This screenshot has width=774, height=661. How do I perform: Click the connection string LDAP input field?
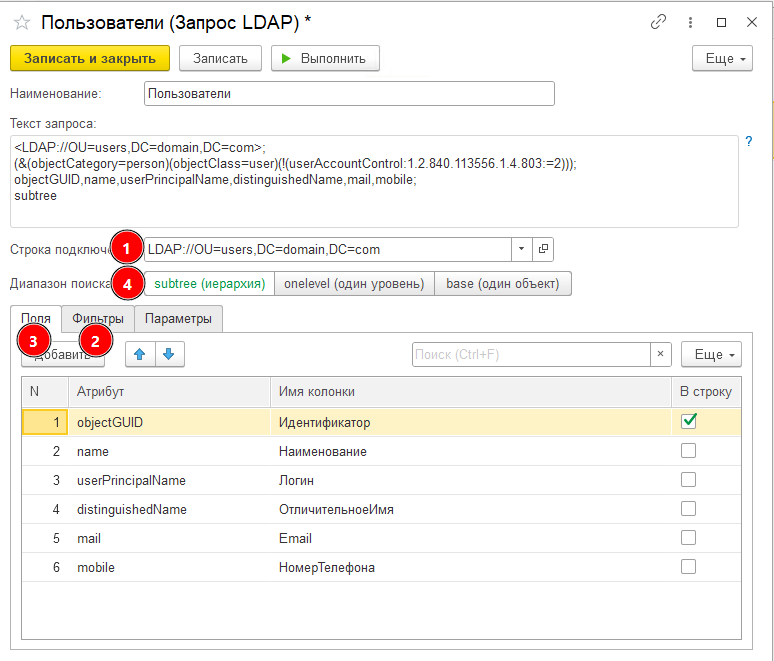coord(327,249)
